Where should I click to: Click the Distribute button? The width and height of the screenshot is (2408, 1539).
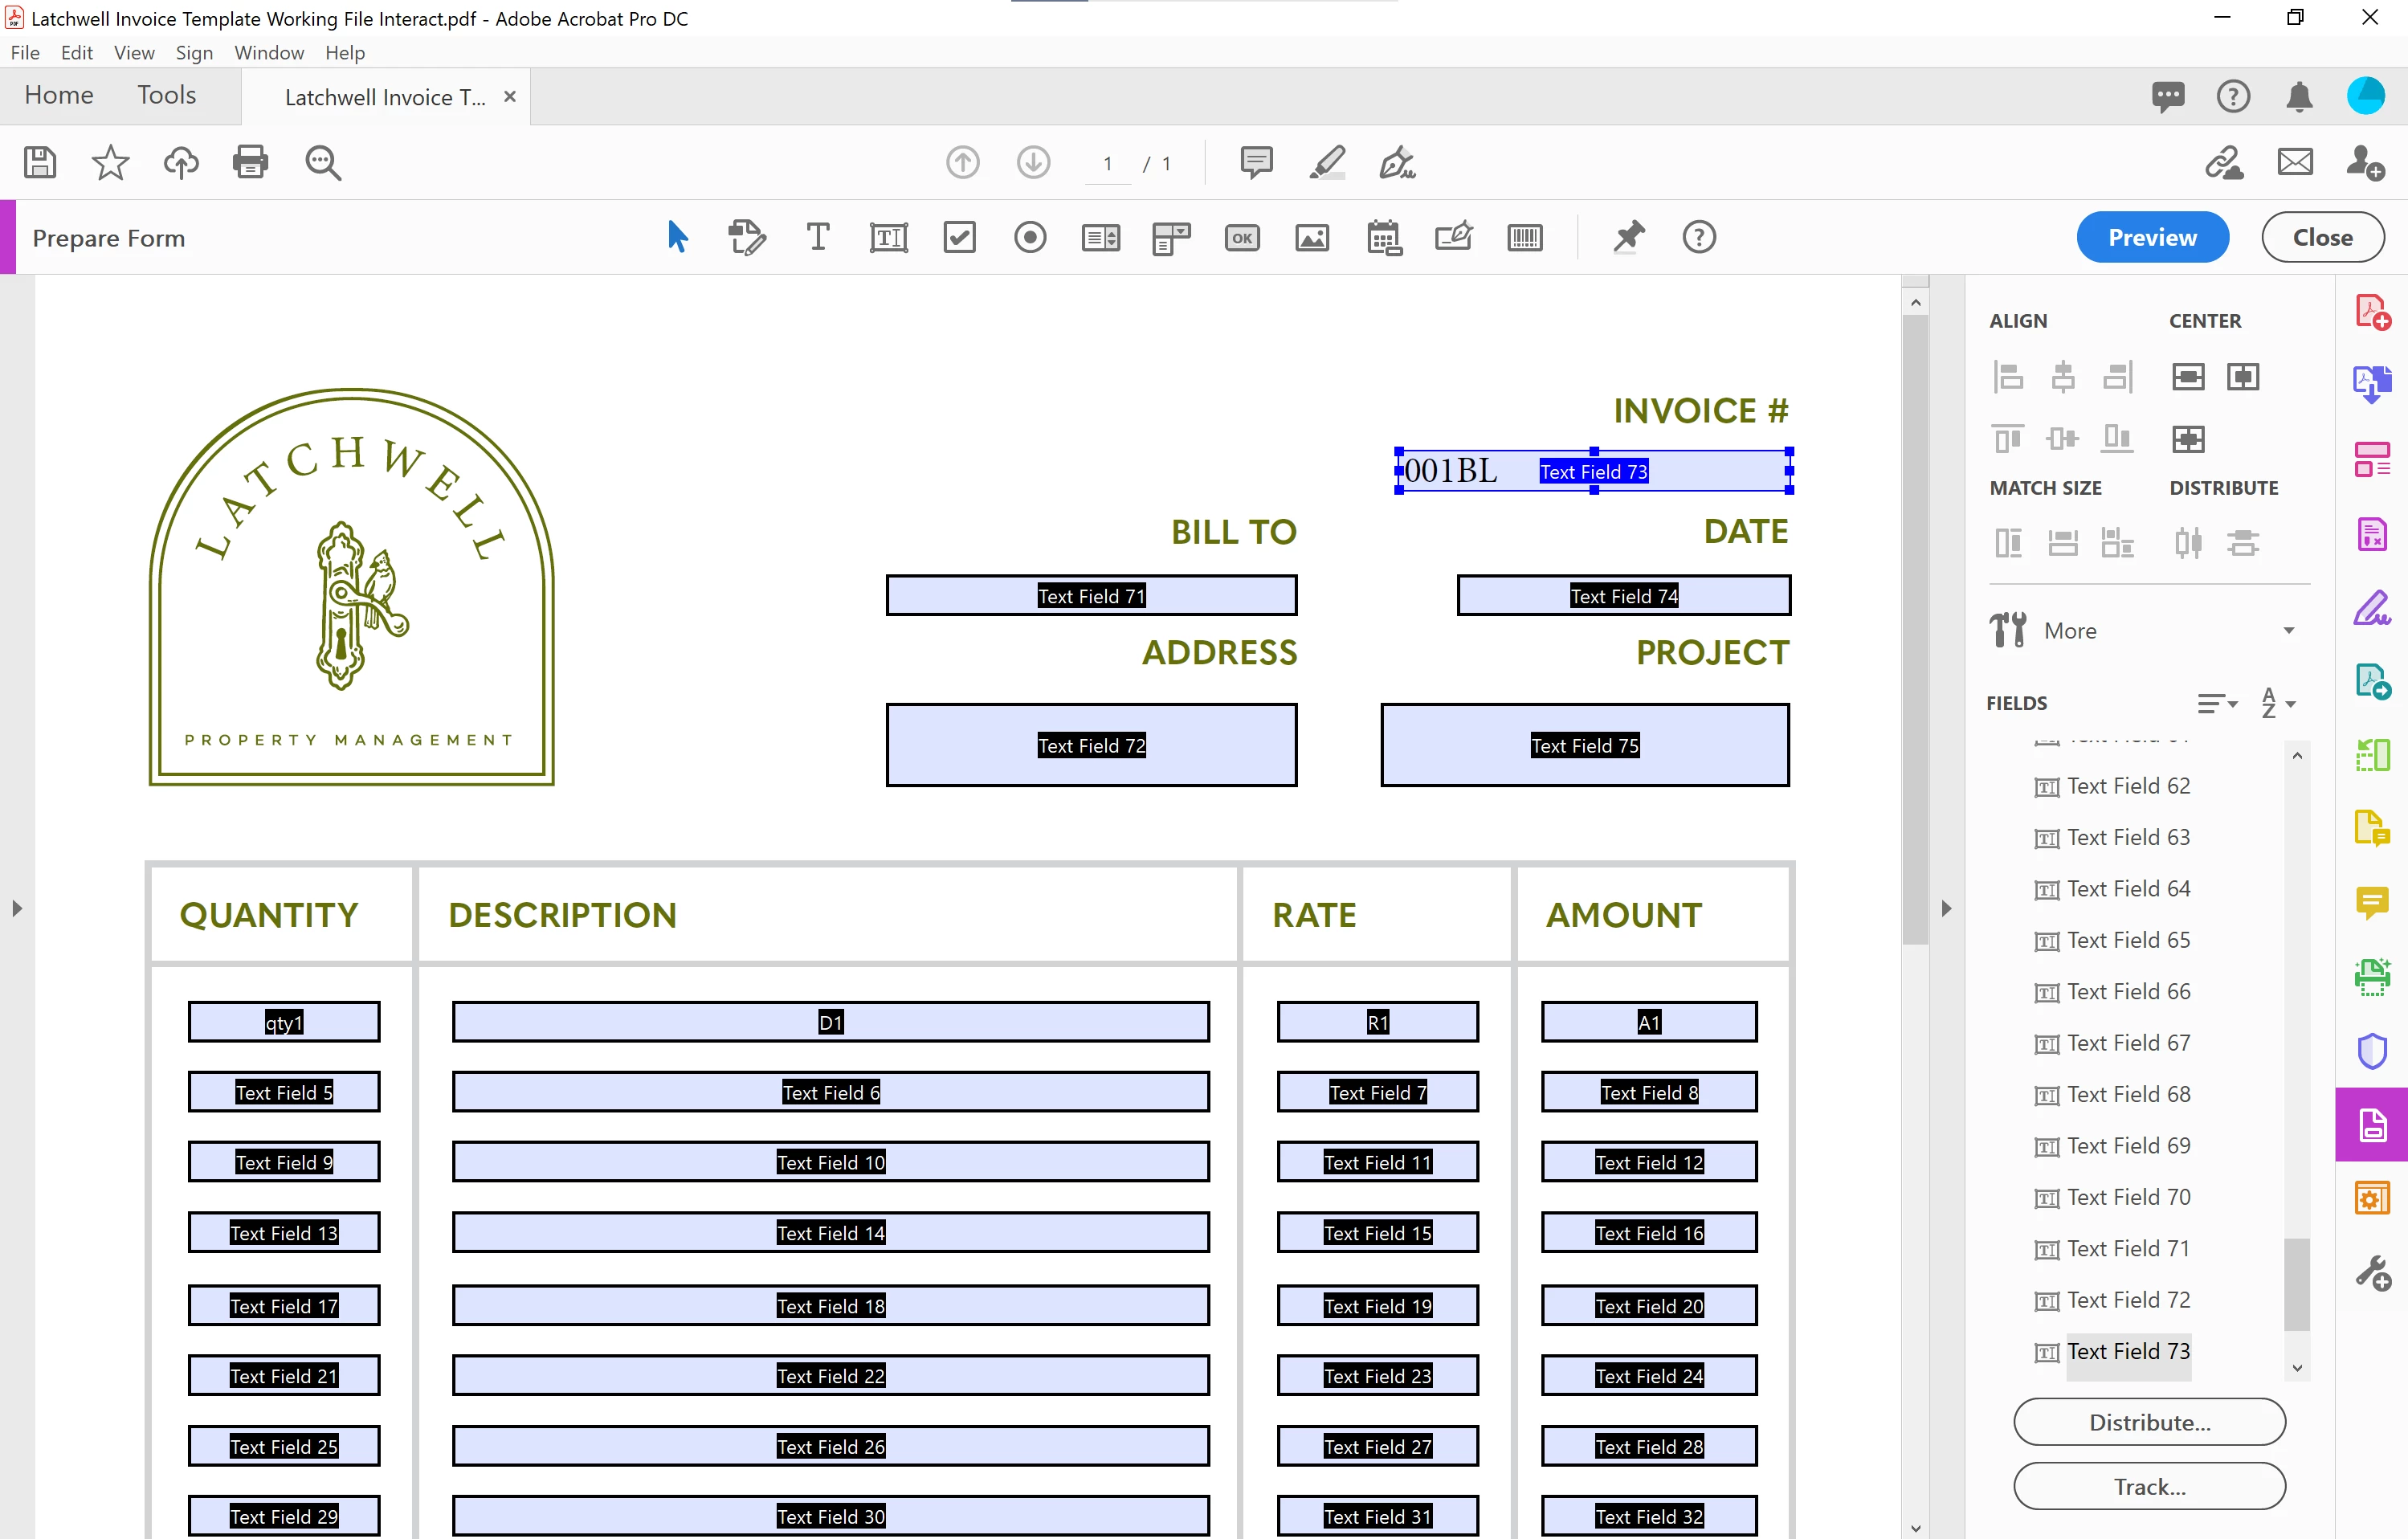click(x=2149, y=1422)
